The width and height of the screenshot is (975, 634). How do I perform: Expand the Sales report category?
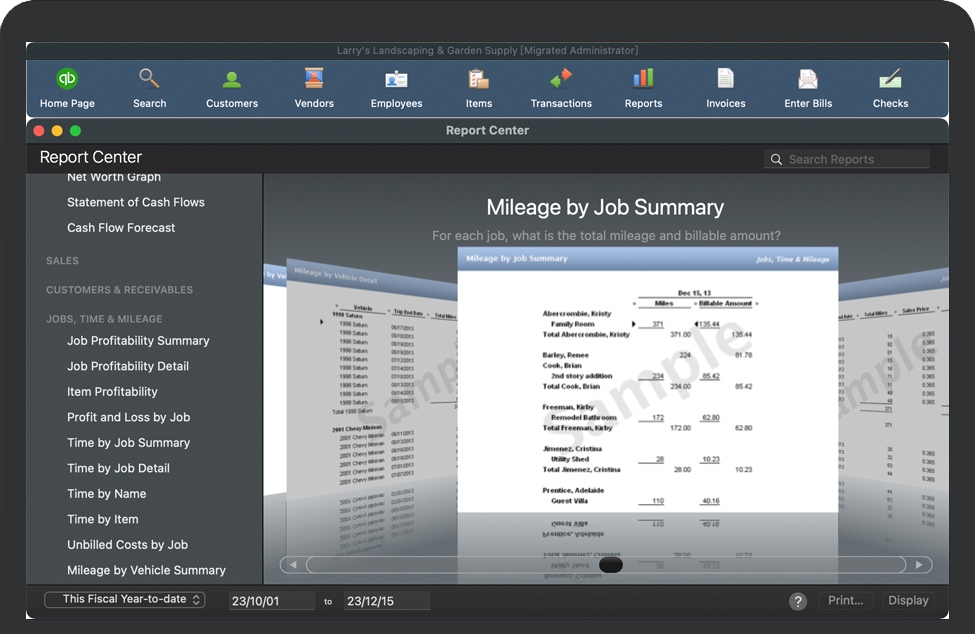[62, 261]
